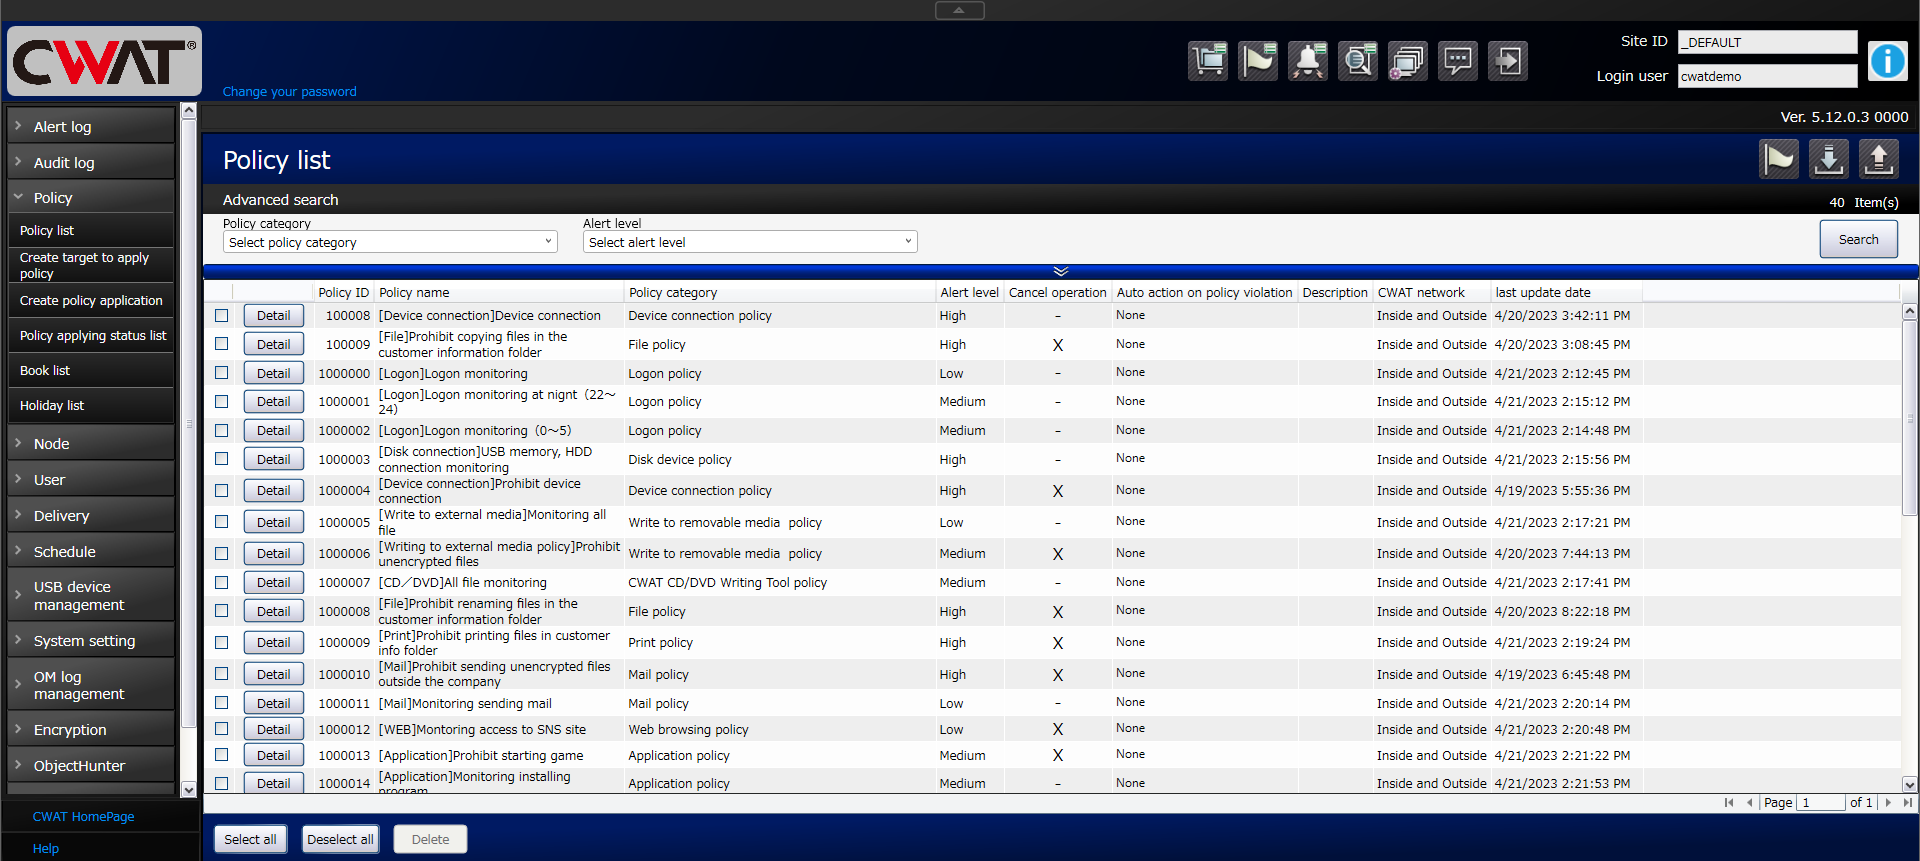Image resolution: width=1920 pixels, height=861 pixels.
Task: Check the box for policy 1000005
Action: point(222,522)
